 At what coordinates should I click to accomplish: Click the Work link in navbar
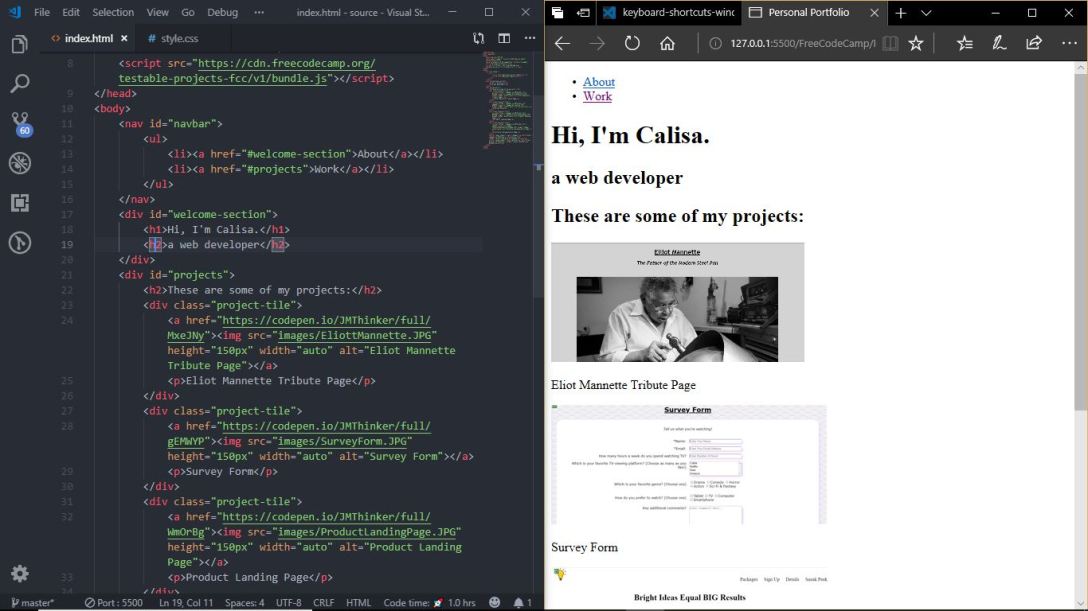click(597, 96)
